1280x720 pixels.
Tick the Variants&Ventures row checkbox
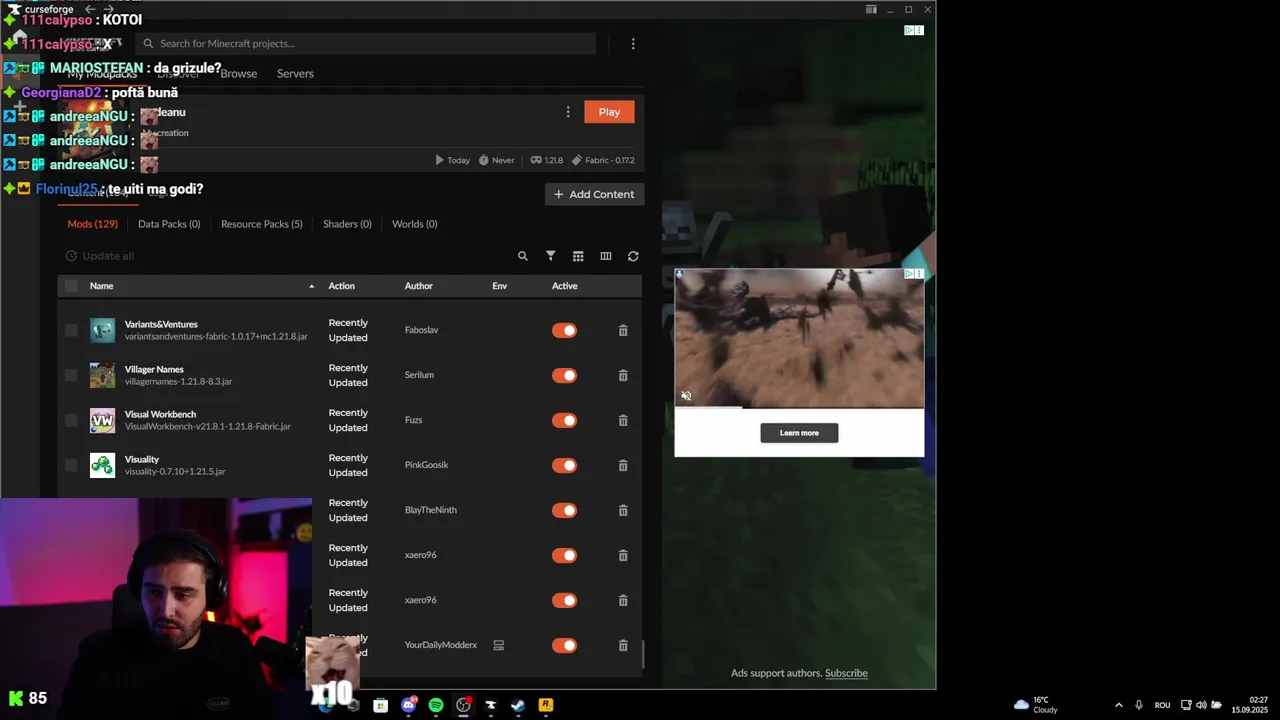pyautogui.click(x=71, y=330)
